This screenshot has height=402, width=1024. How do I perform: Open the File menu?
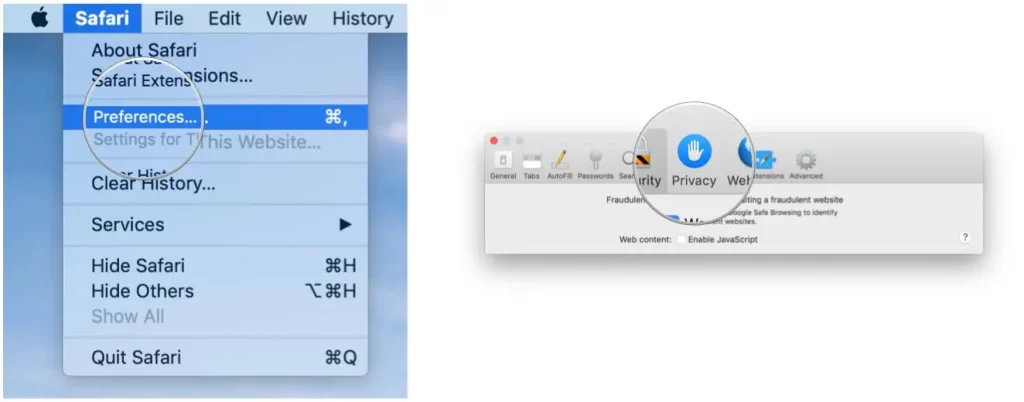[x=168, y=18]
